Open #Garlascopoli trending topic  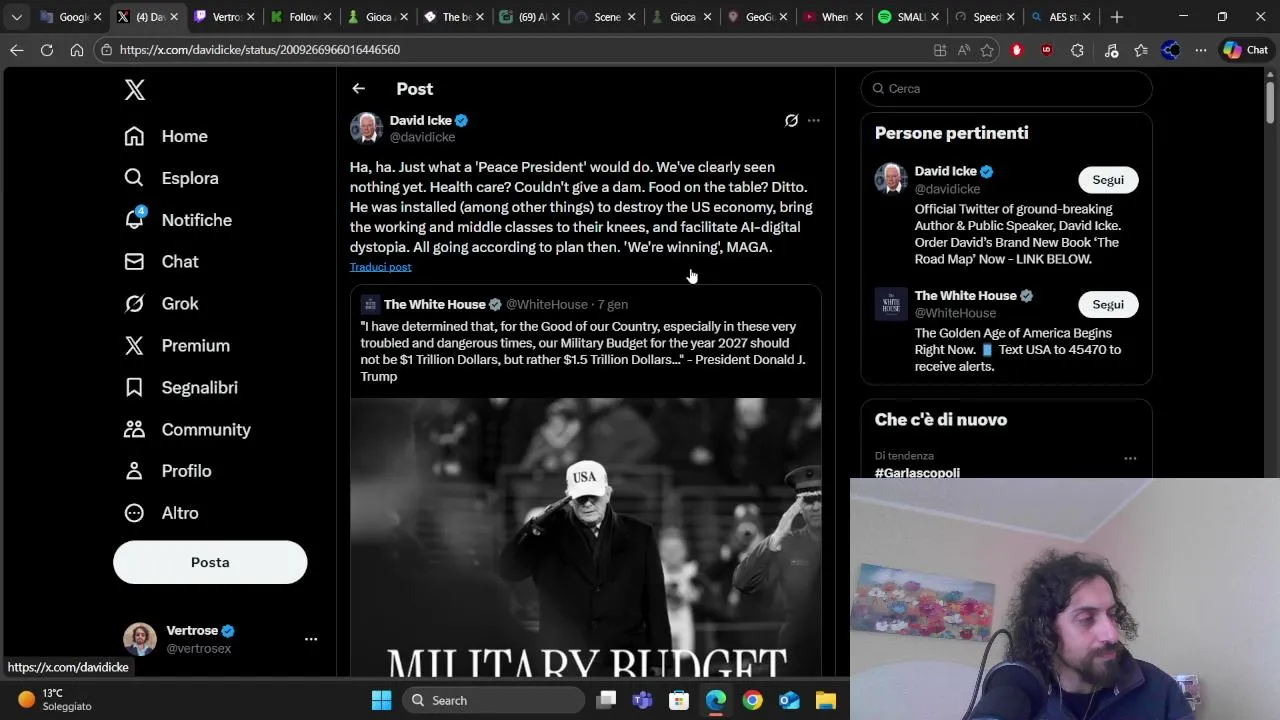pos(917,472)
